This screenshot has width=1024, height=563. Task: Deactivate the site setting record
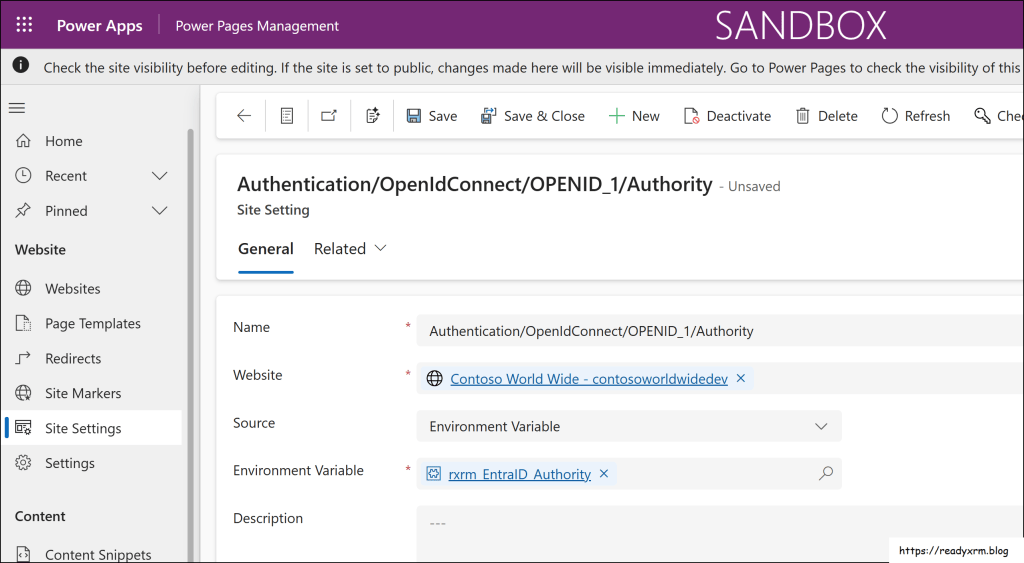[727, 116]
